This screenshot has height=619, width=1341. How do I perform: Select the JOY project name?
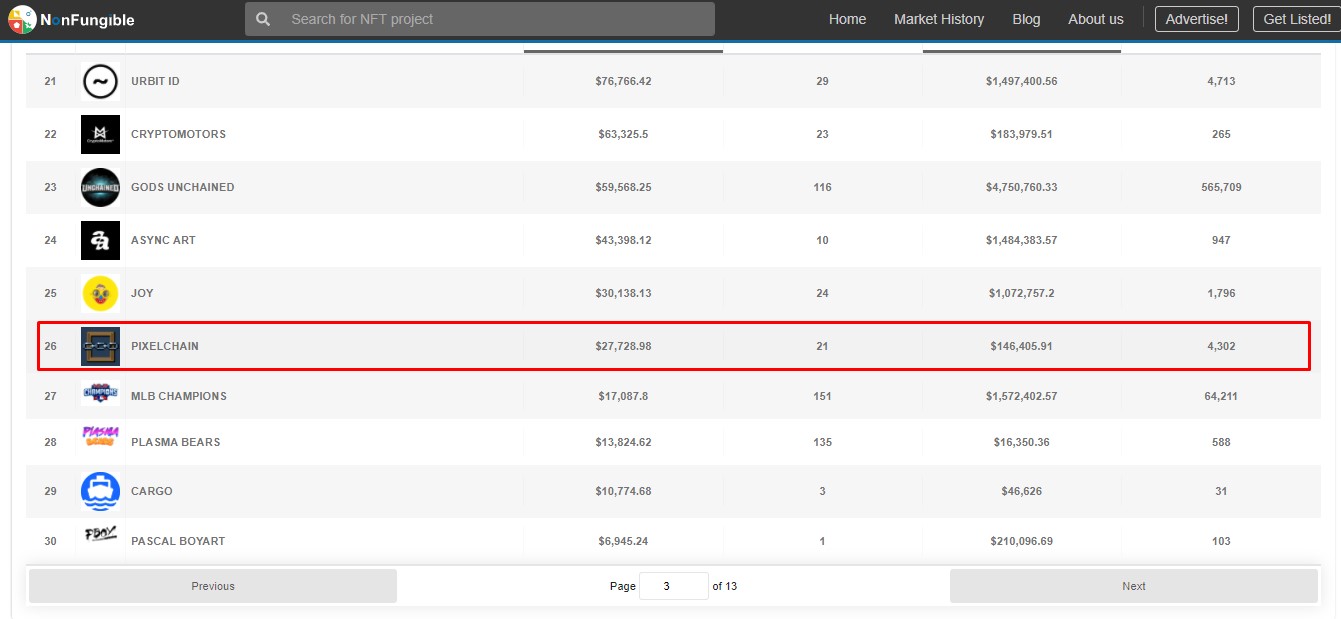click(142, 293)
